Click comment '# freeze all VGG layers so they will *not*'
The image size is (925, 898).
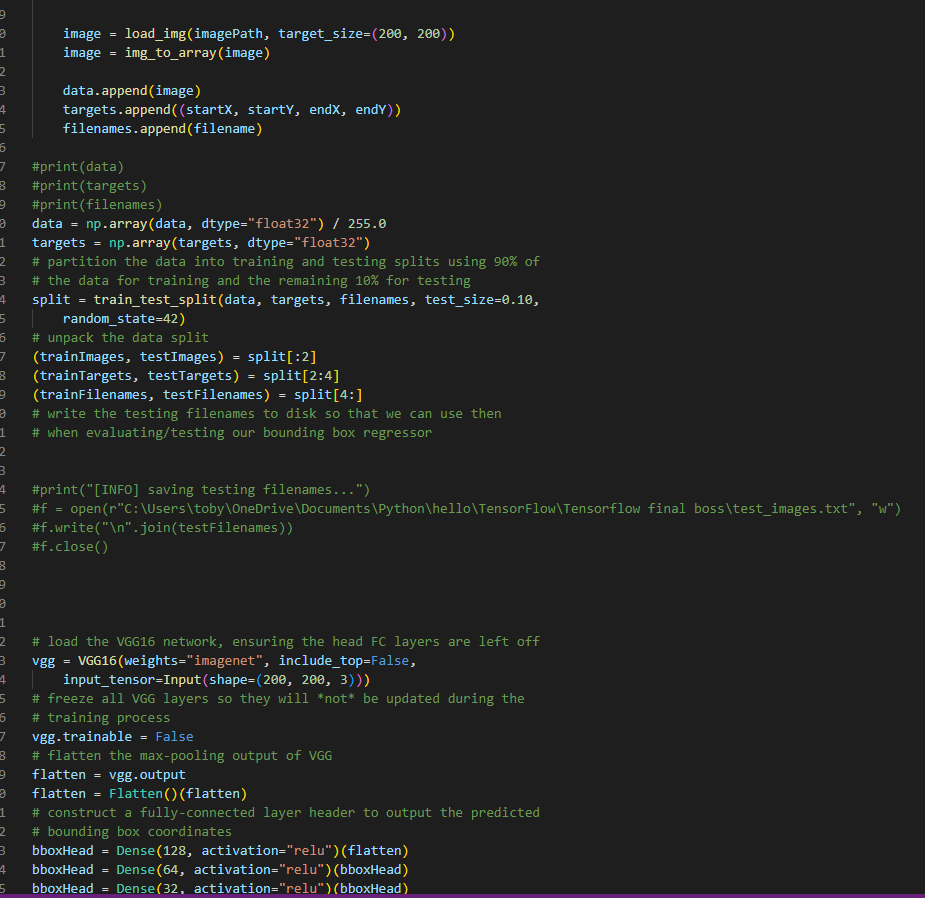pos(278,699)
